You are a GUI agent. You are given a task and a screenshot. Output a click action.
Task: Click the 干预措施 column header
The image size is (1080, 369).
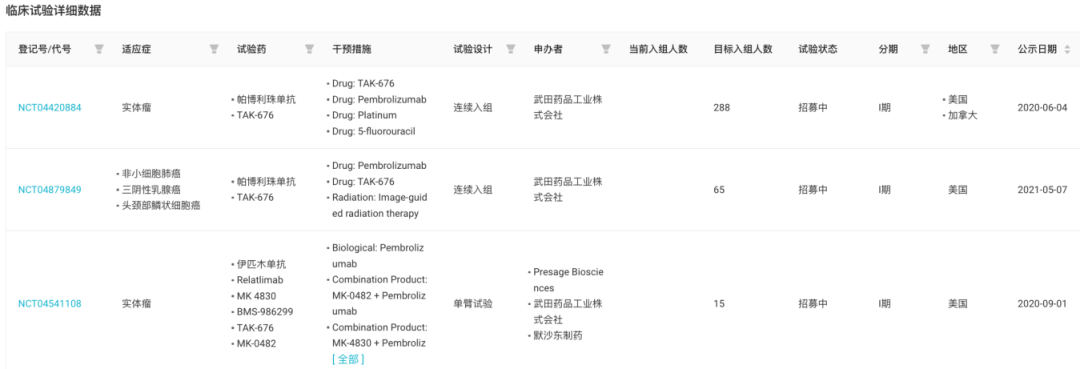351,49
